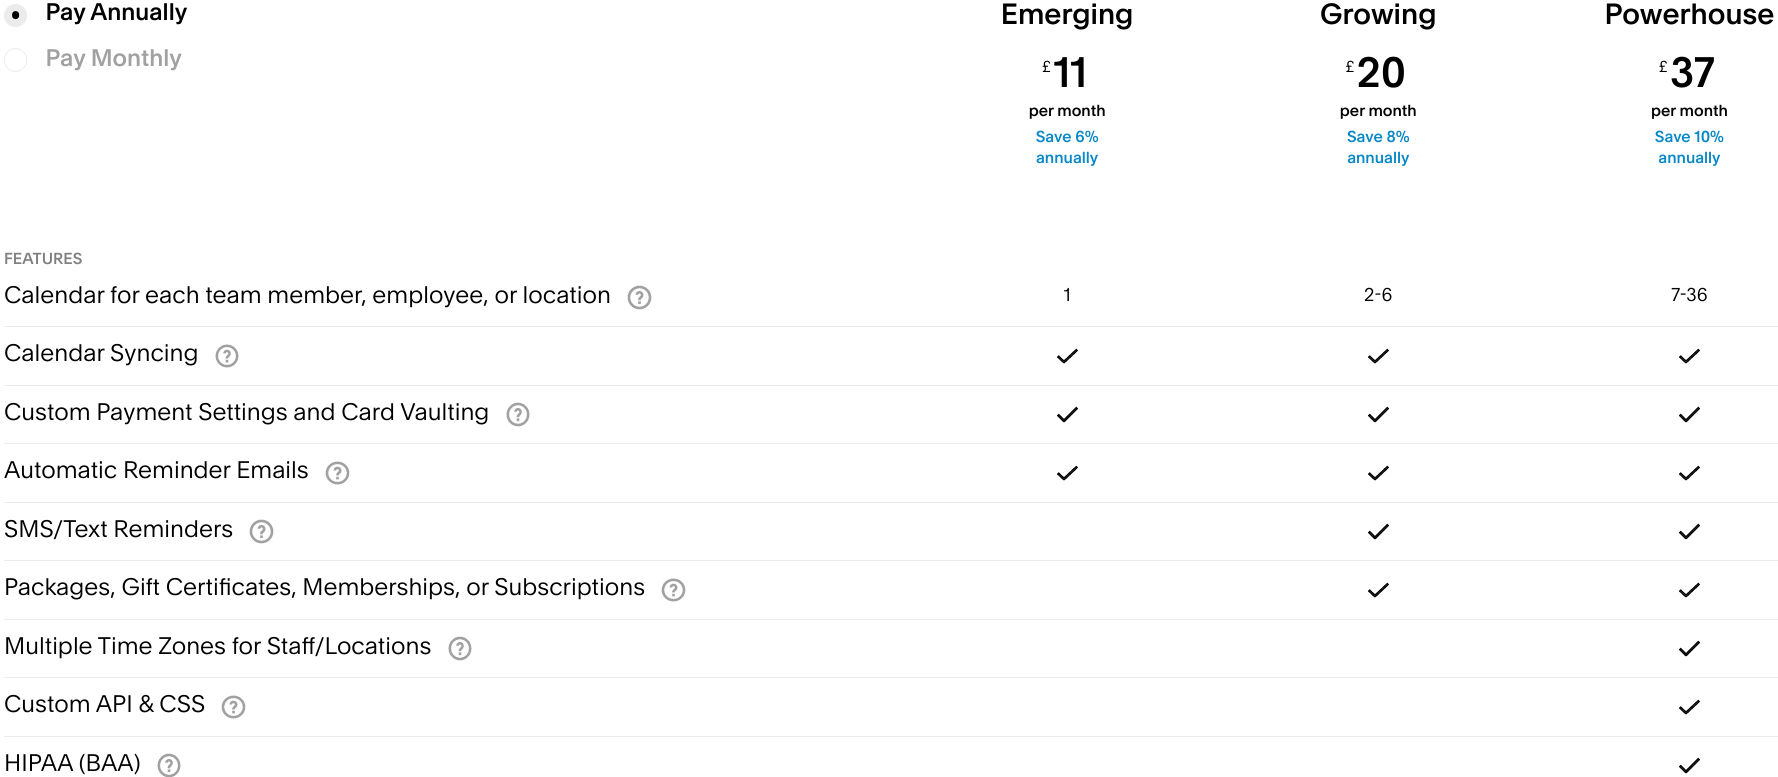Click the Growing plan heading
The height and width of the screenshot is (777, 1778).
click(x=1377, y=15)
